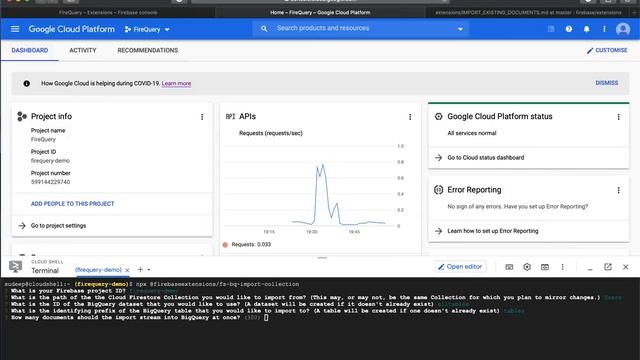Open the Help question mark menu

569,29
